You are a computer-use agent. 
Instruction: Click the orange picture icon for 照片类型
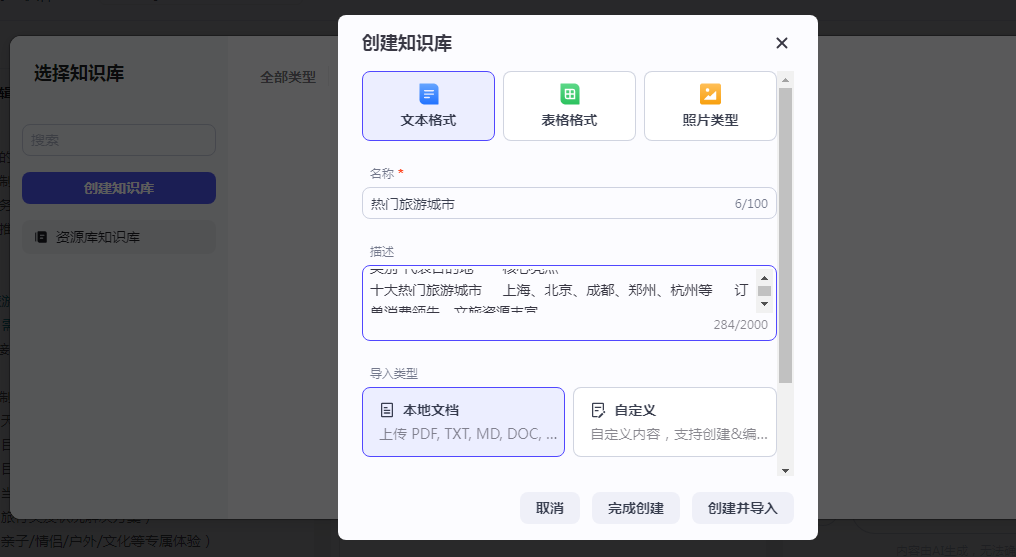710,94
